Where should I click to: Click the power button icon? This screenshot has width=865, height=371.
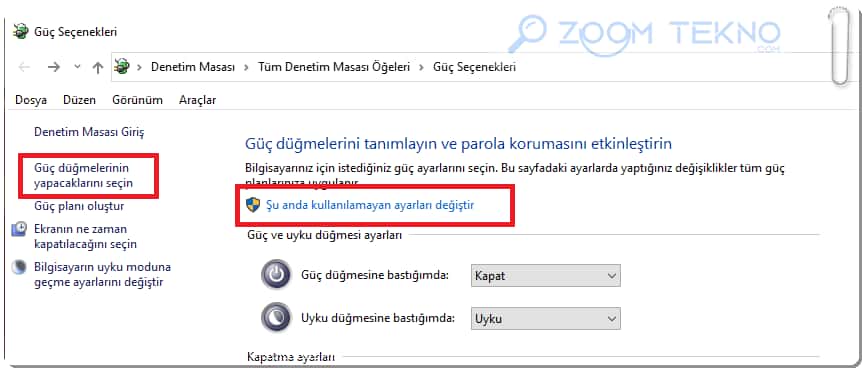pyautogui.click(x=276, y=274)
